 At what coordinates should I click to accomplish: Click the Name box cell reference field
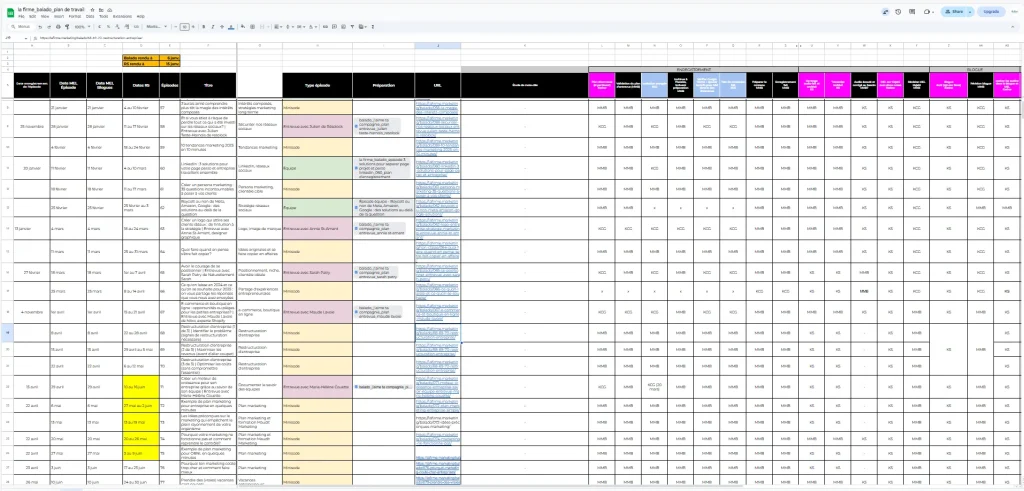[14, 37]
